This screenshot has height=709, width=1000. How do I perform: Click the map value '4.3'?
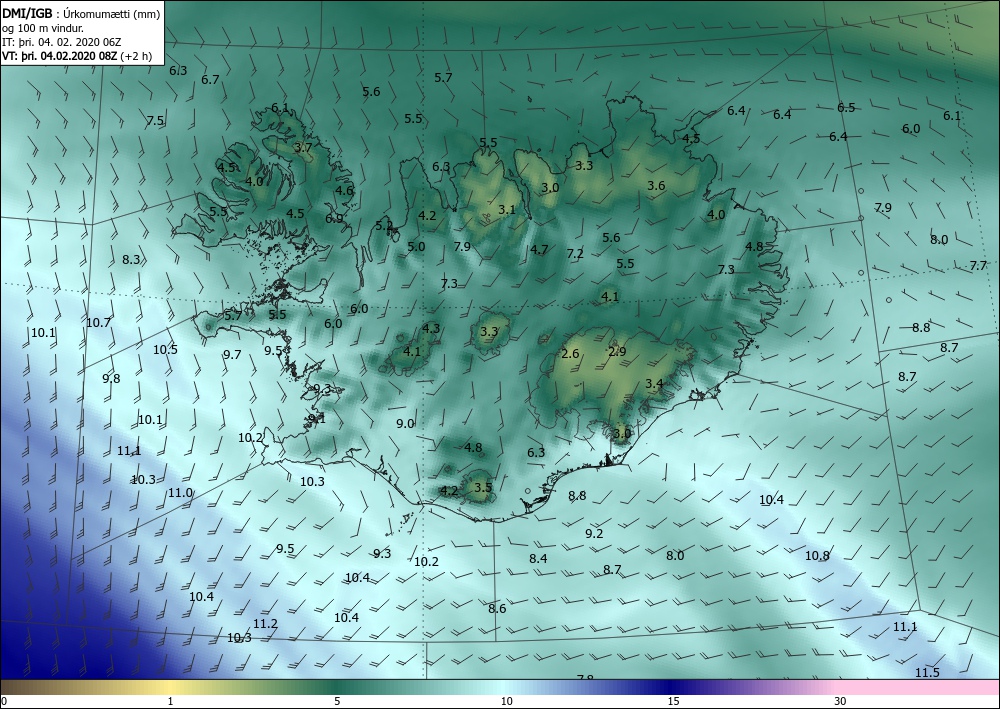(431, 328)
